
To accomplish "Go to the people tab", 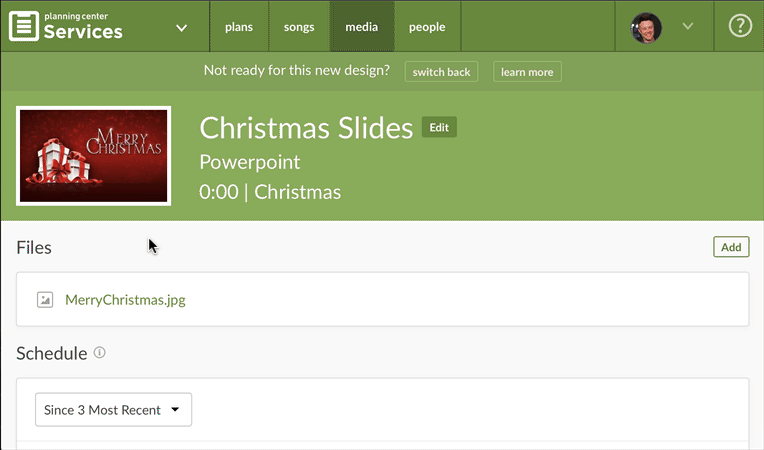I will [x=427, y=27].
